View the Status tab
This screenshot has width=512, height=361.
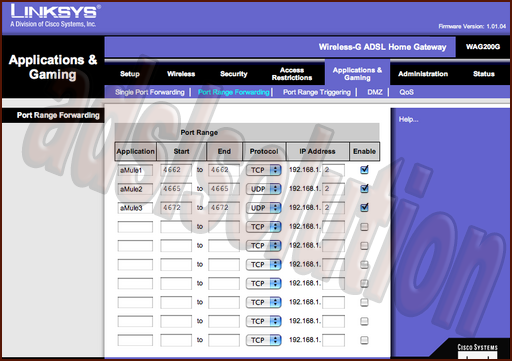[484, 74]
